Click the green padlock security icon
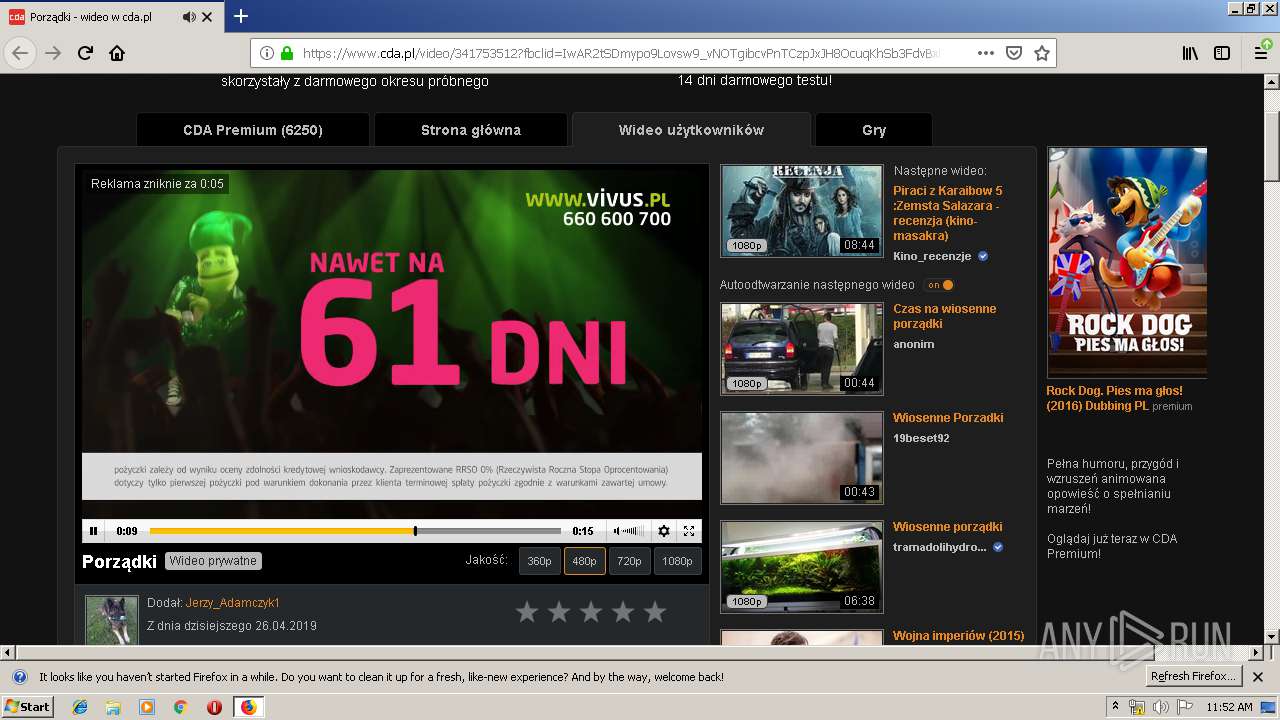The width and height of the screenshot is (1280, 720). (287, 53)
